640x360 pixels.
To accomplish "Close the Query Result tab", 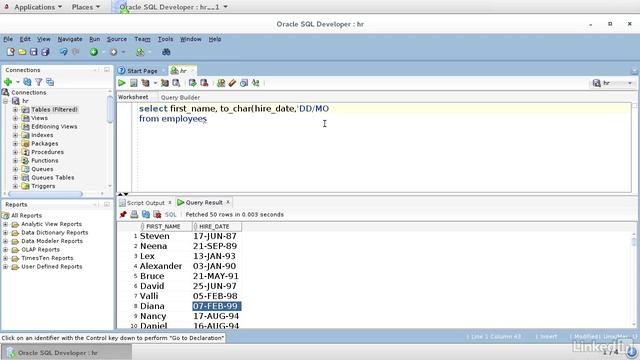I will click(228, 202).
